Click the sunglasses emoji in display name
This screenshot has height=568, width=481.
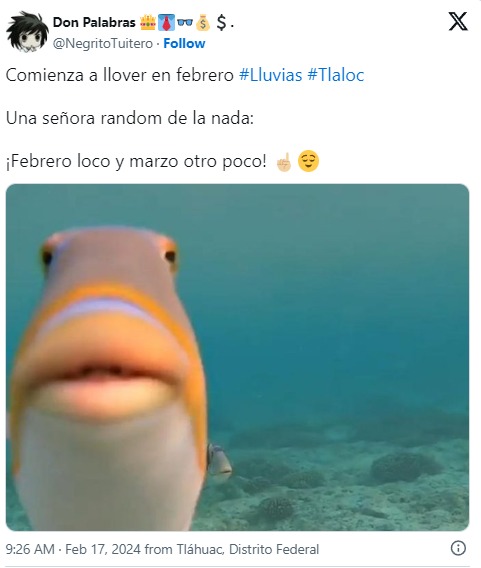coord(185,22)
